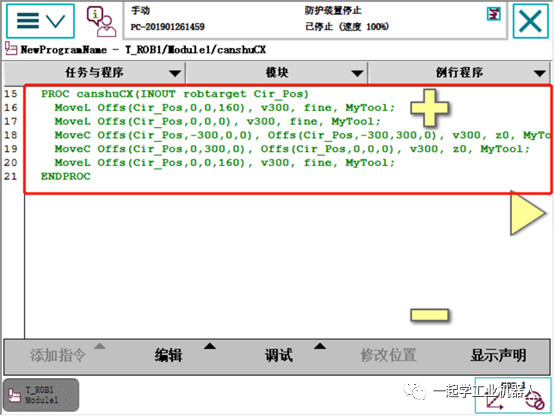Close the program editor with X
Image resolution: width=554 pixels, height=416 pixels.
click(530, 21)
